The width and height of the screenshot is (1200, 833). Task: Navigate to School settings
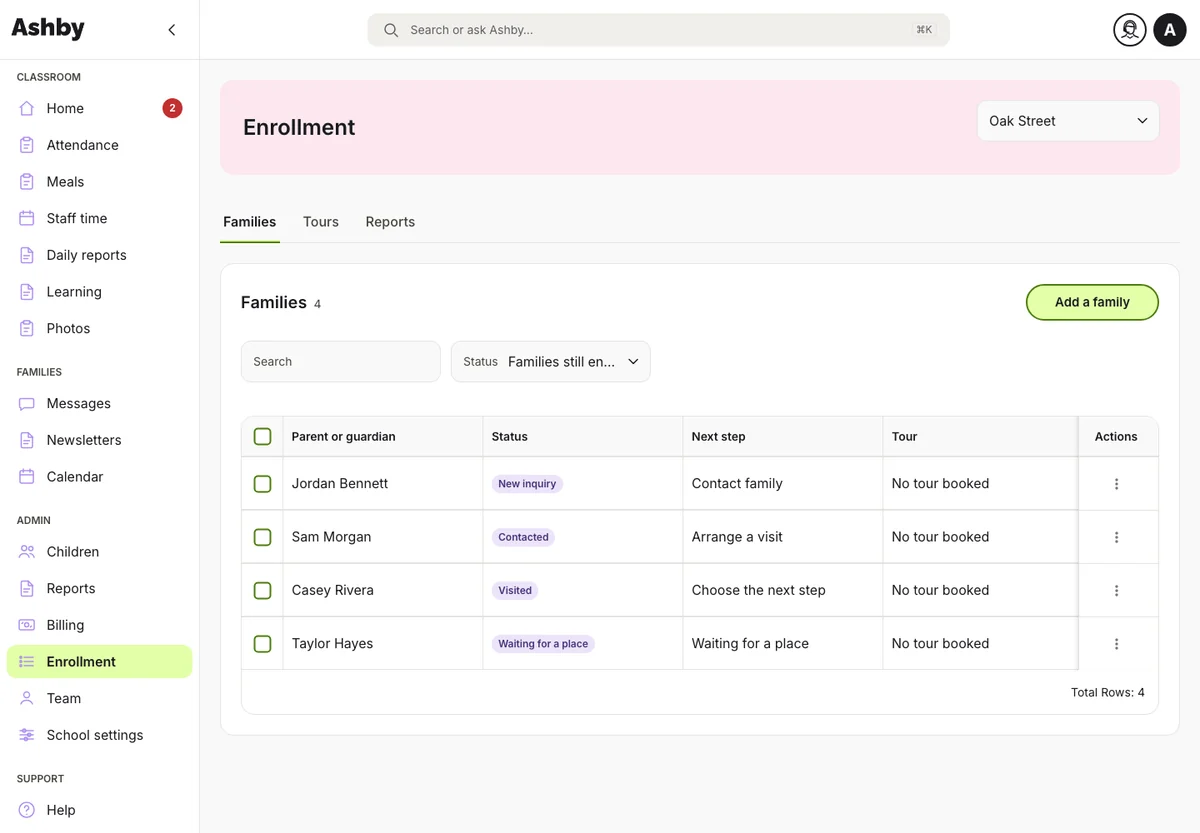coord(99,735)
